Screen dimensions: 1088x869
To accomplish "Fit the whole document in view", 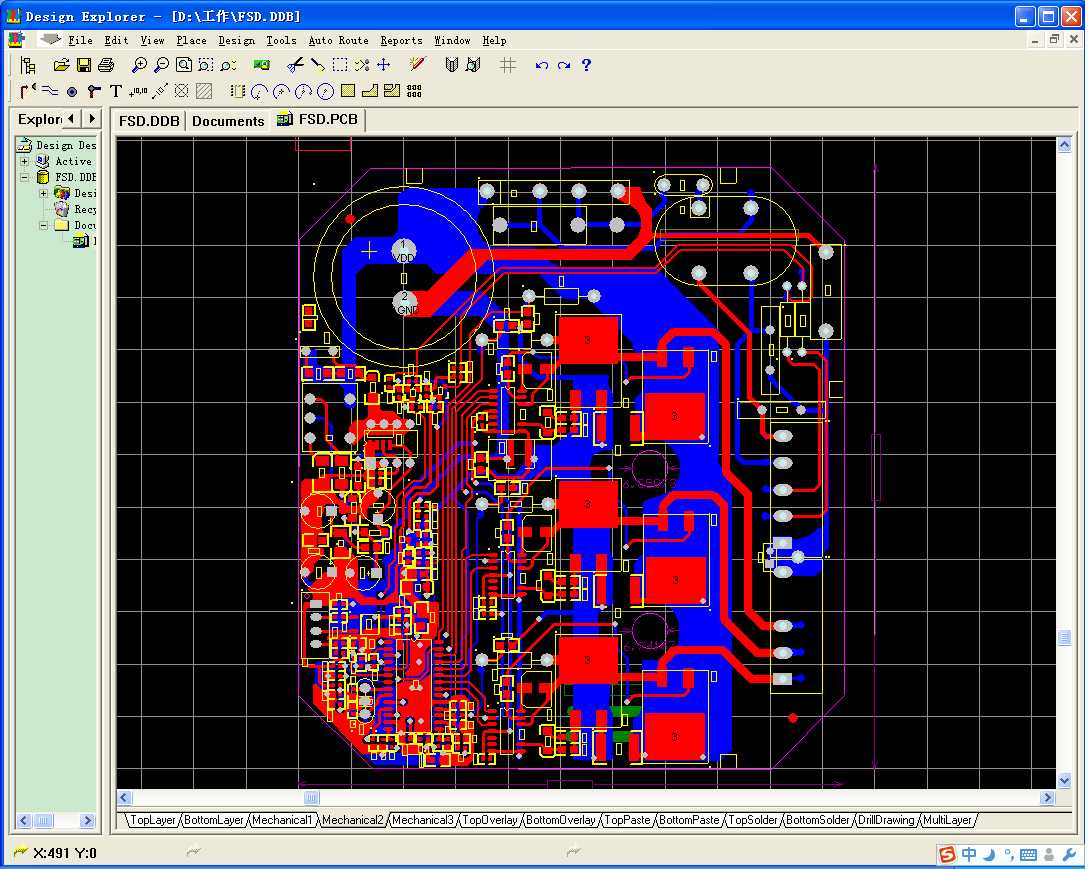I will click(183, 65).
